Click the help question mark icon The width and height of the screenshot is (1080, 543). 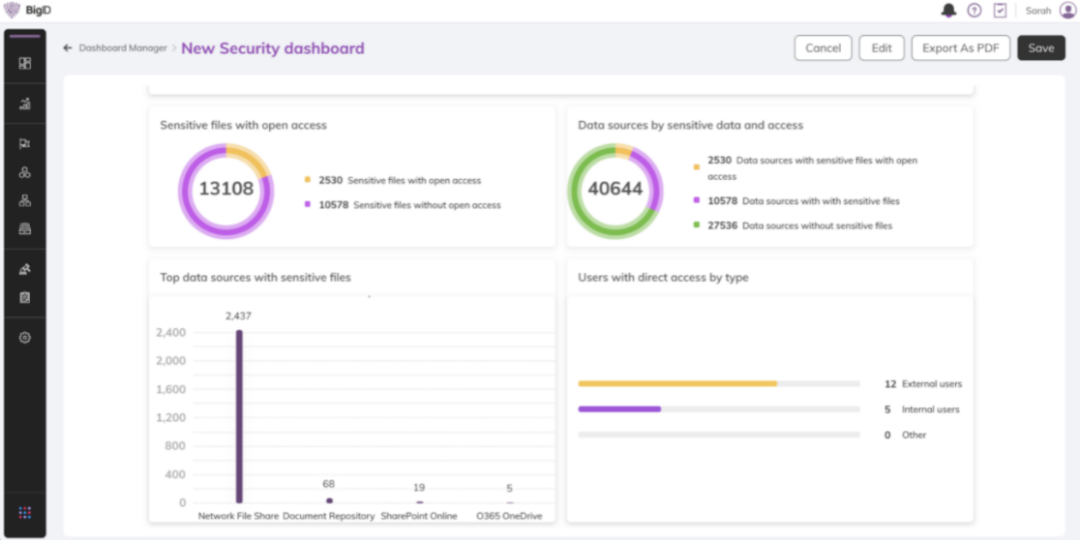[975, 11]
